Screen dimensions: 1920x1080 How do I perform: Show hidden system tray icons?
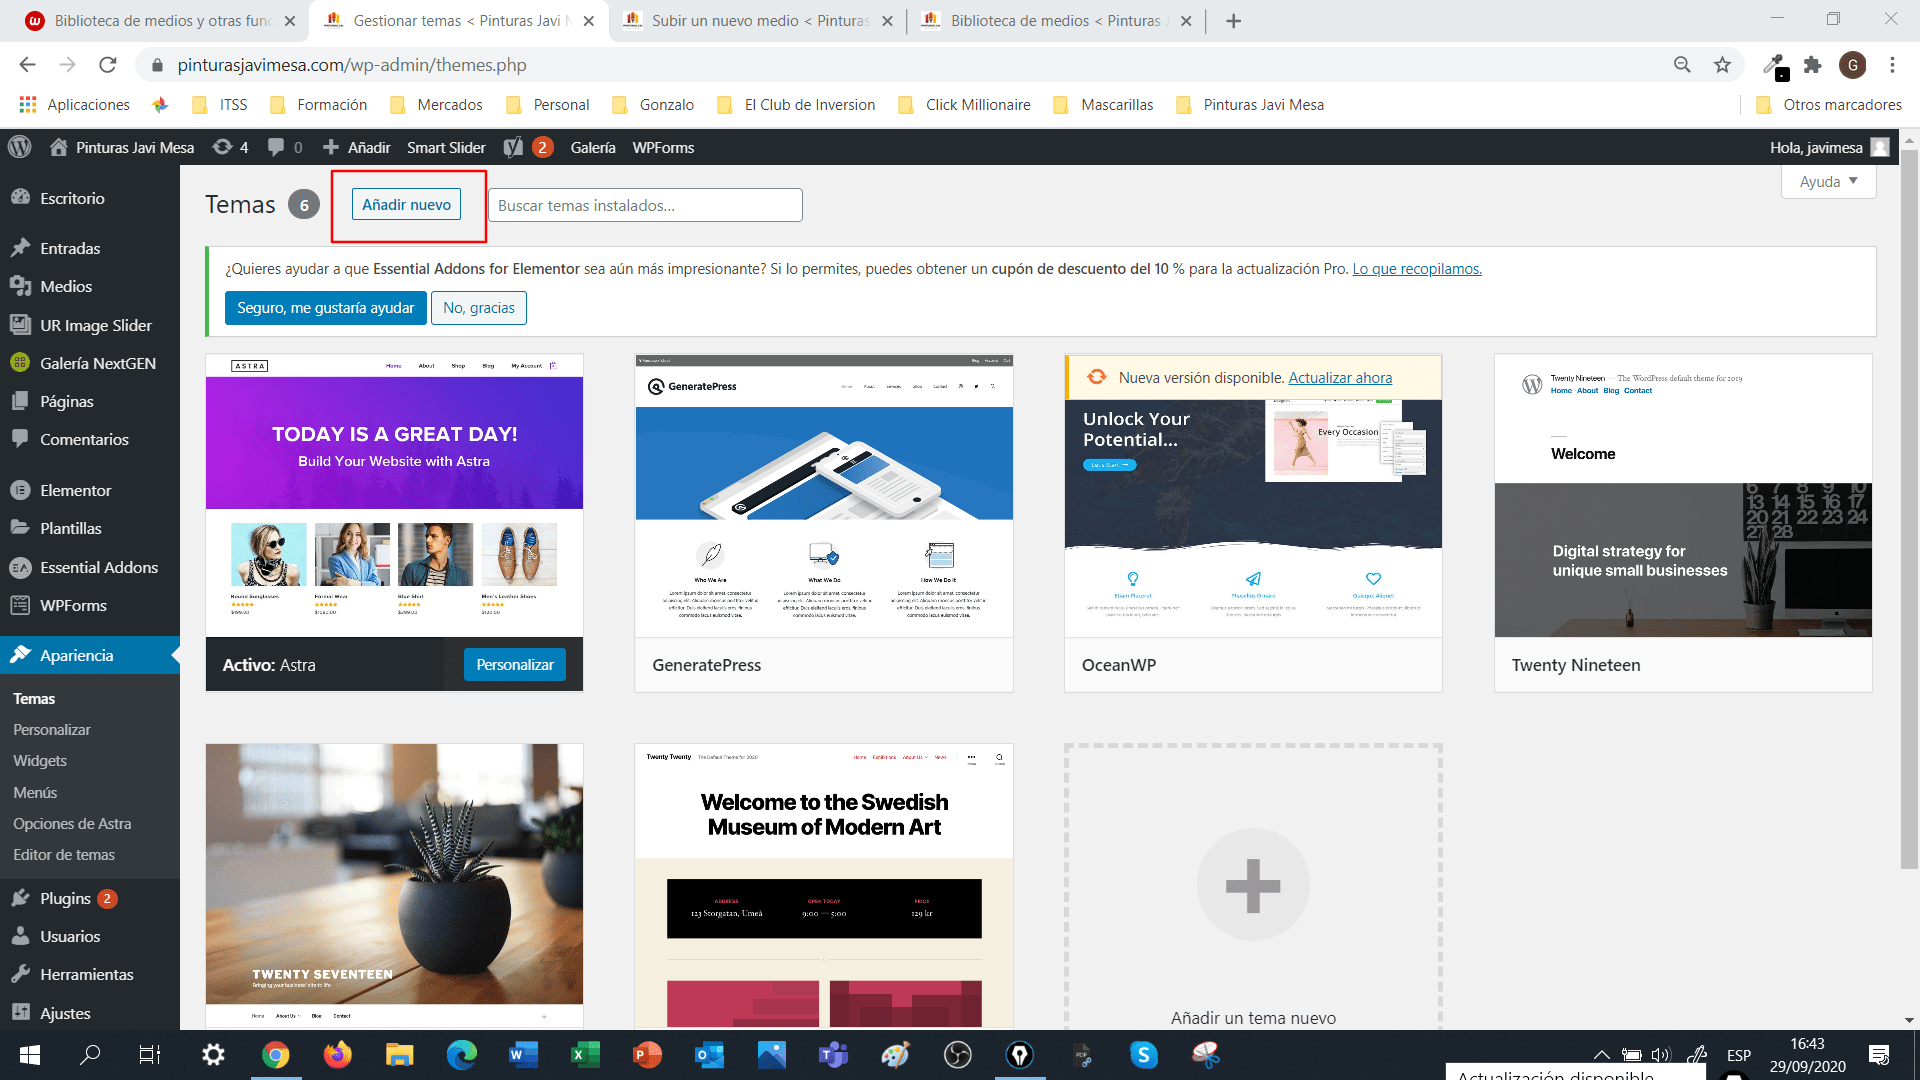click(x=1601, y=1055)
